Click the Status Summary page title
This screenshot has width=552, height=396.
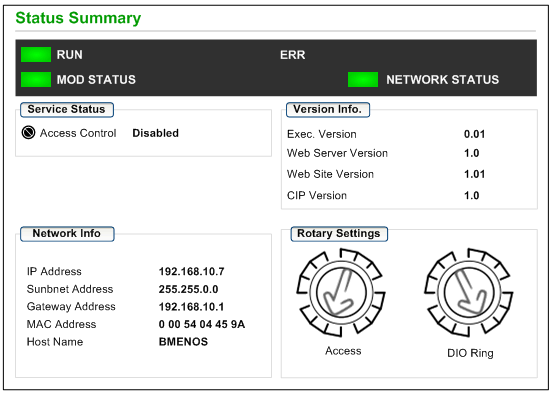(x=78, y=18)
